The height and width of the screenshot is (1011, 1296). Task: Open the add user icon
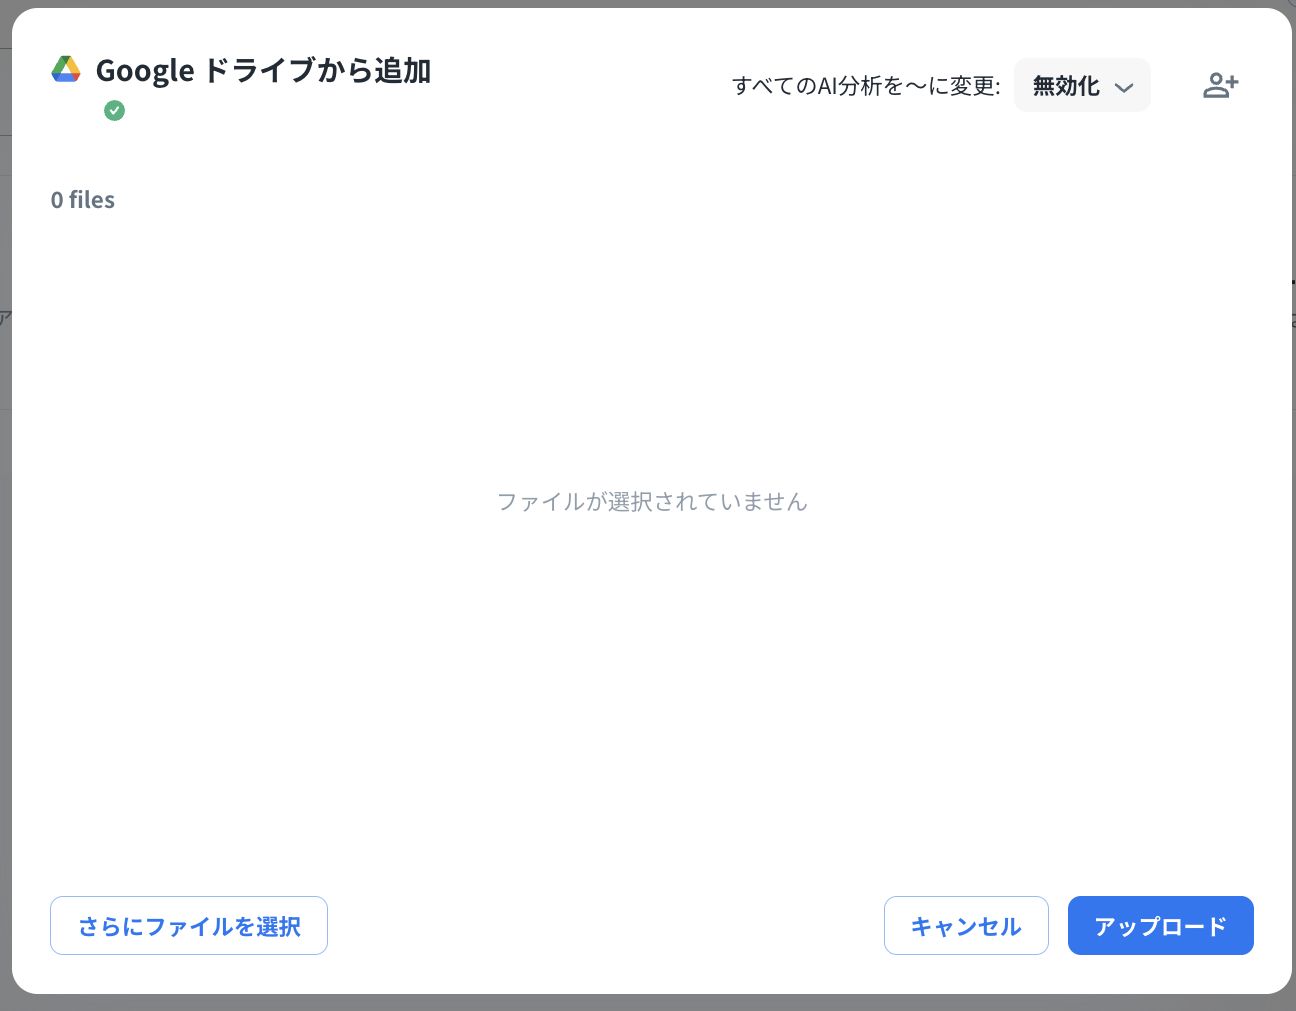click(x=1220, y=86)
